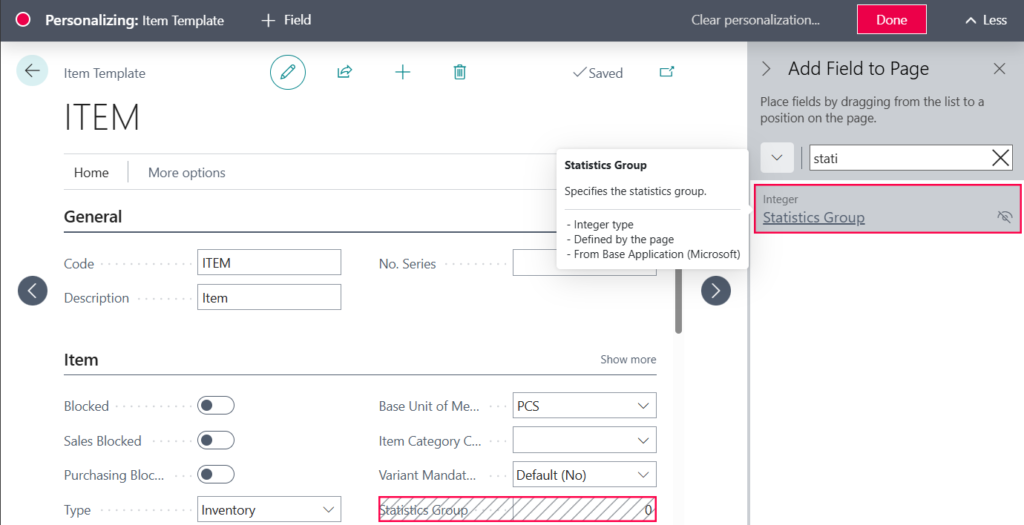
Task: Open the page in a new window icon
Action: (667, 72)
